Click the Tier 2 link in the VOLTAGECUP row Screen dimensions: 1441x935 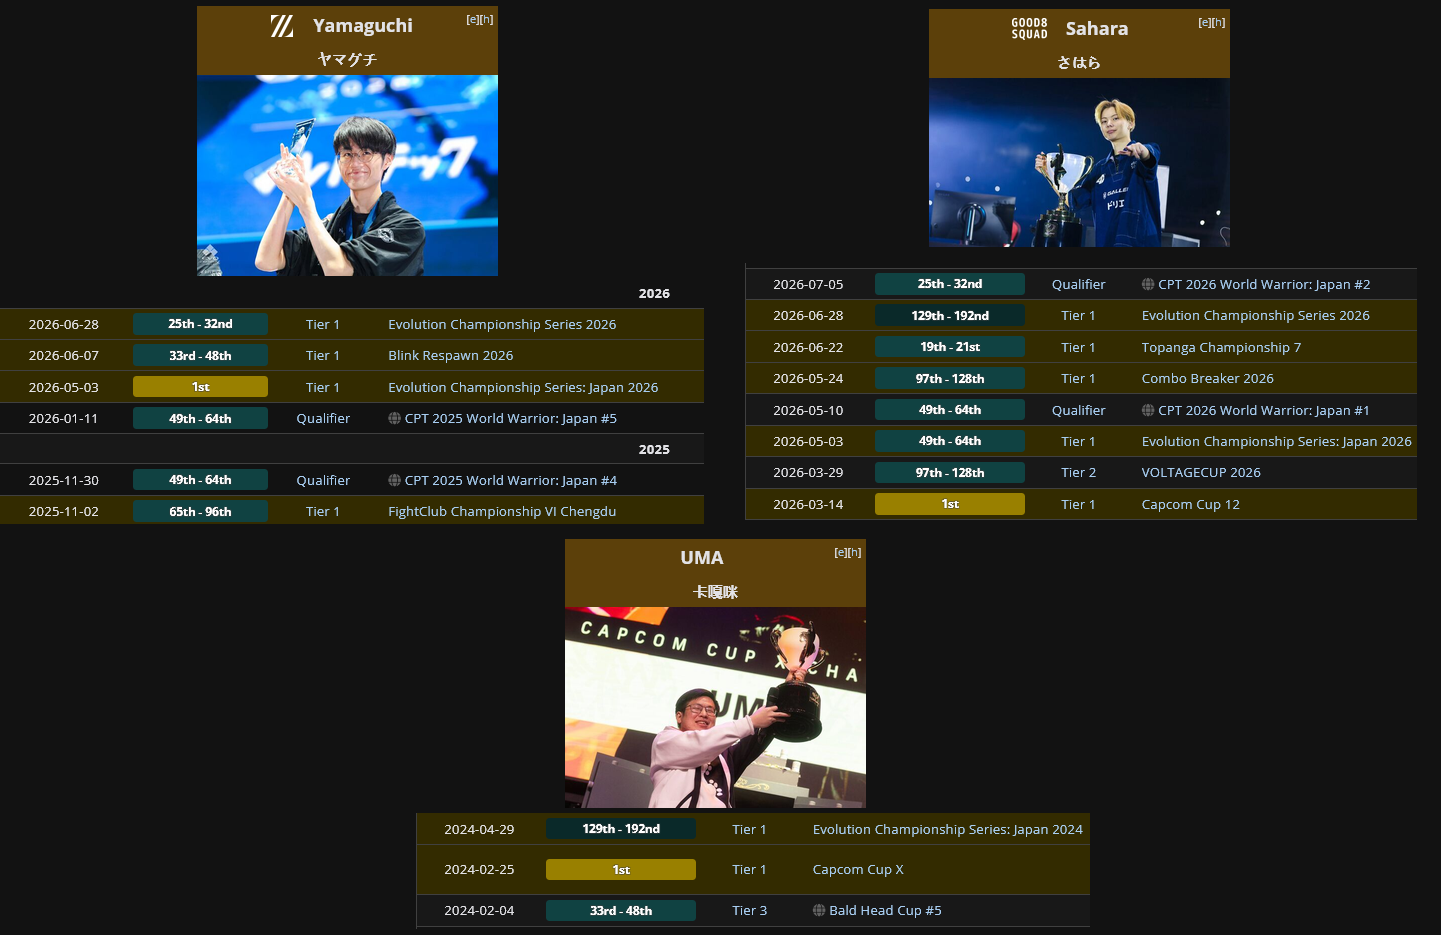point(1079,472)
